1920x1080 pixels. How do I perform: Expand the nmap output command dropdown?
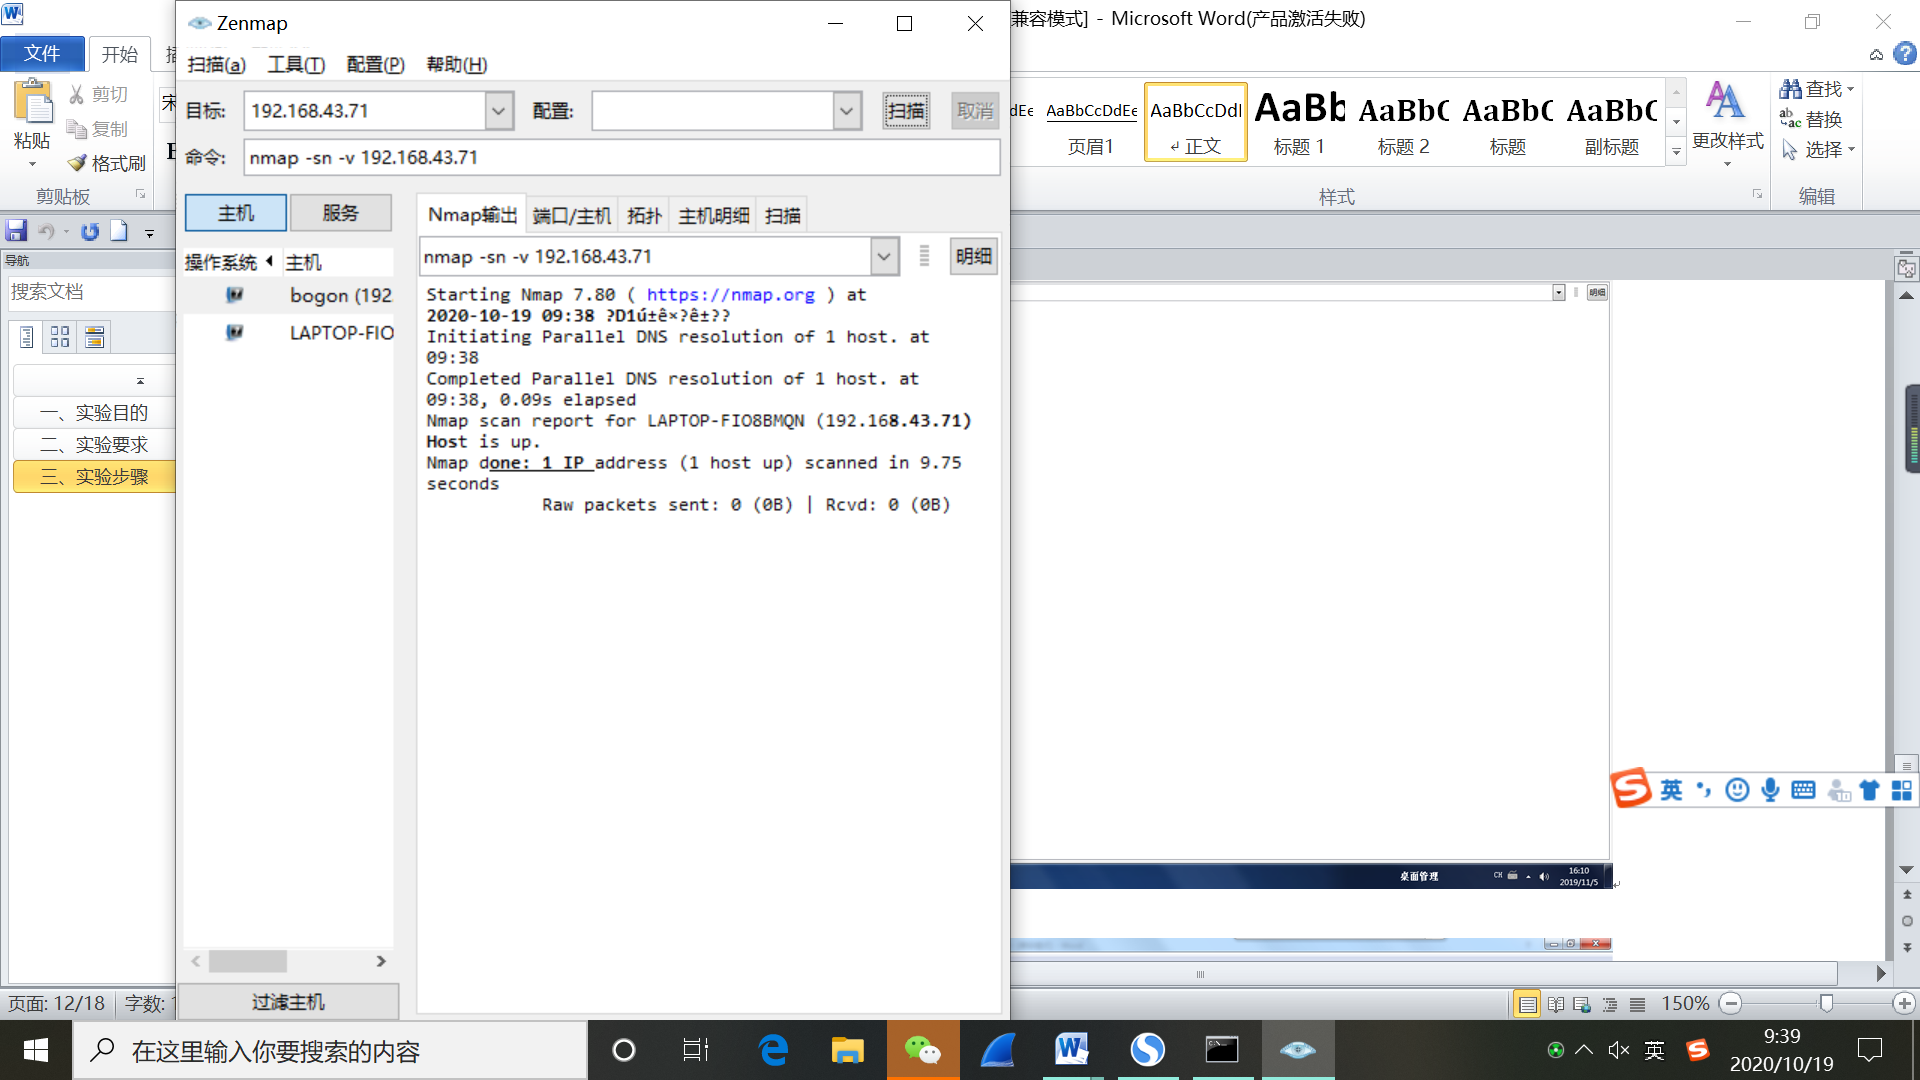click(x=883, y=257)
